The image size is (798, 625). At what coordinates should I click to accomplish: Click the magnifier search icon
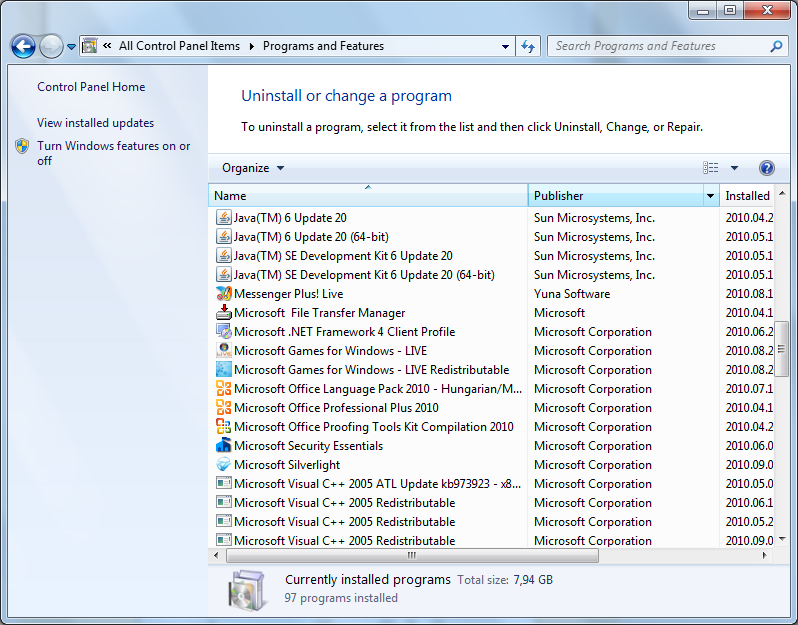(776, 46)
